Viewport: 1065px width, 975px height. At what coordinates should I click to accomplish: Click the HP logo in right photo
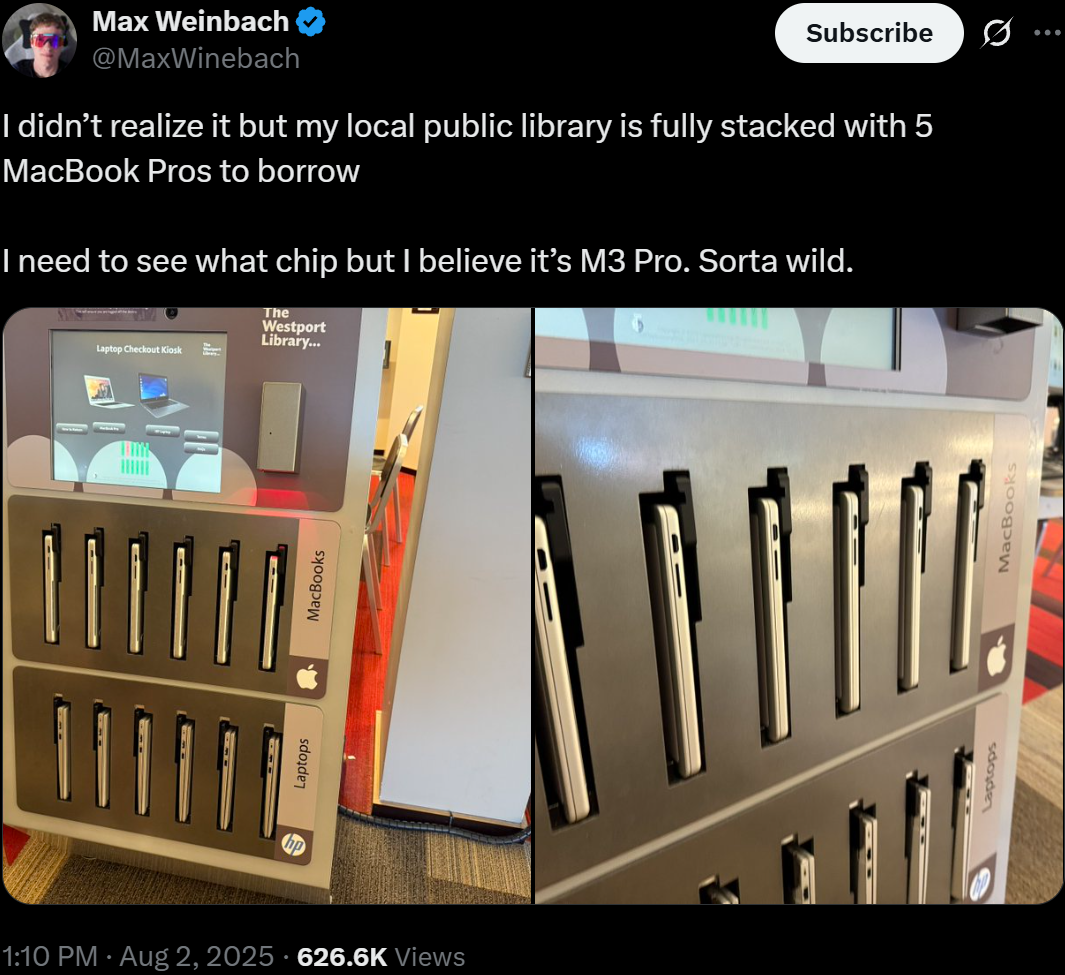pyautogui.click(x=980, y=884)
